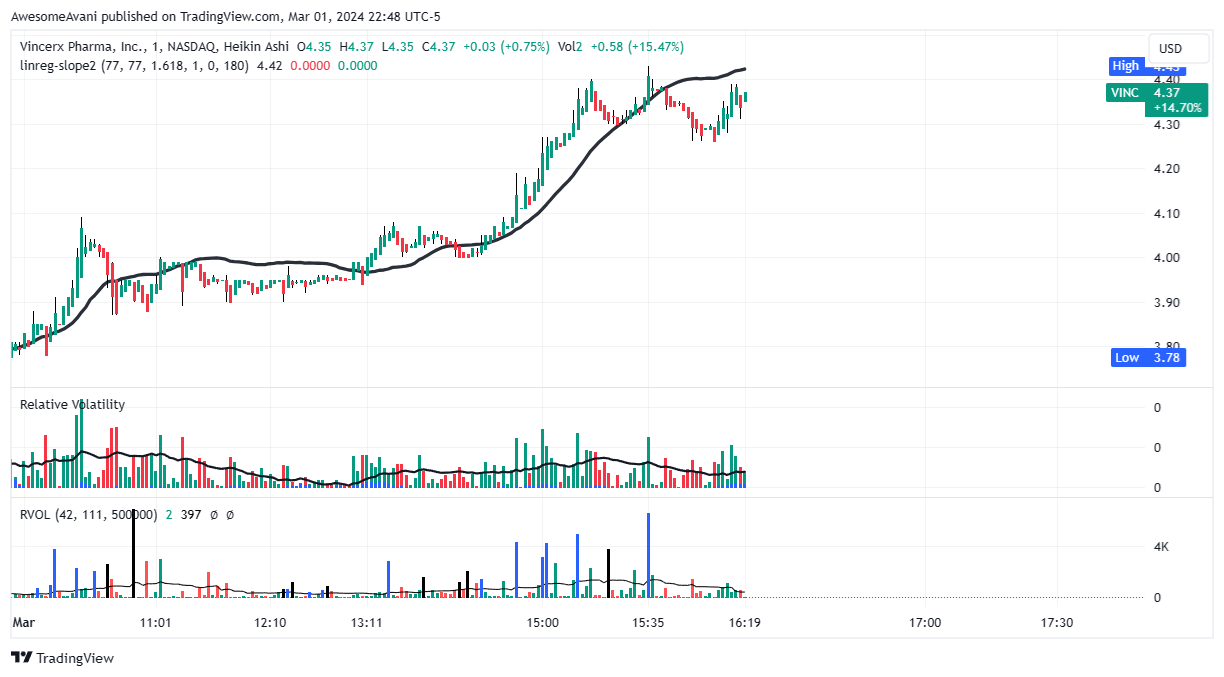Image resolution: width=1224 pixels, height=677 pixels.
Task: Click the 4.20 price axis label
Action: [x=1166, y=169]
